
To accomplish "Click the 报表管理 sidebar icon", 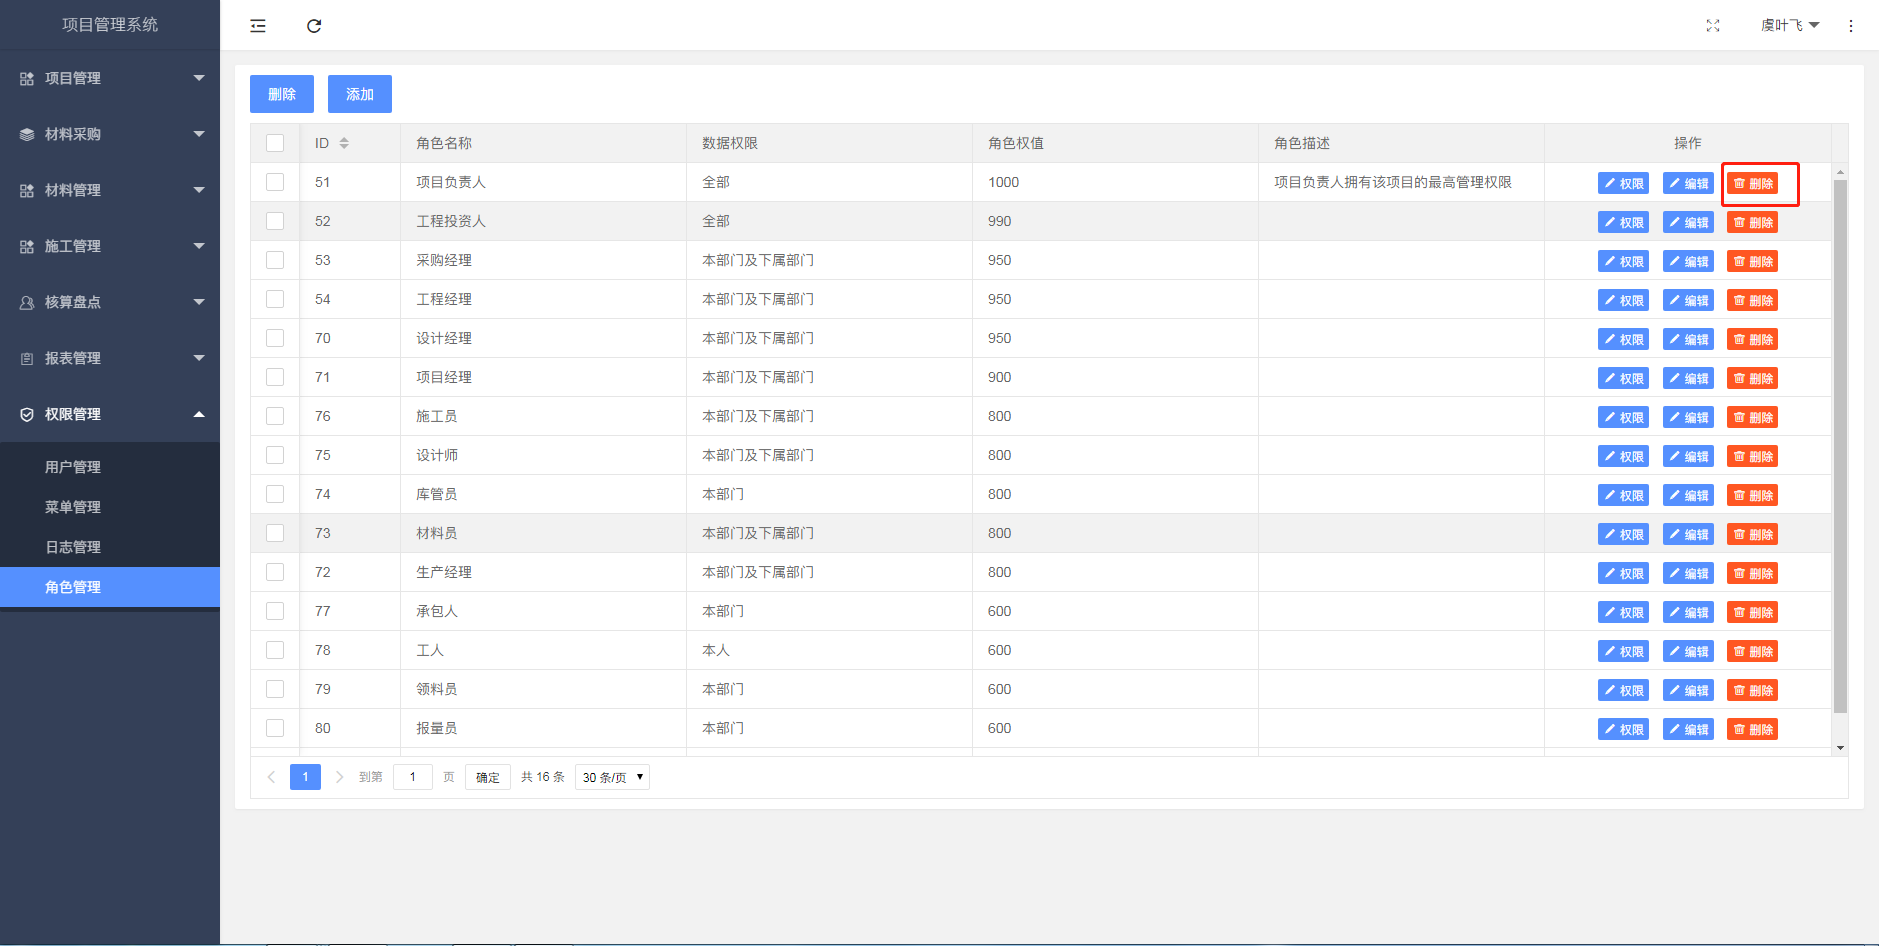I will click(27, 358).
